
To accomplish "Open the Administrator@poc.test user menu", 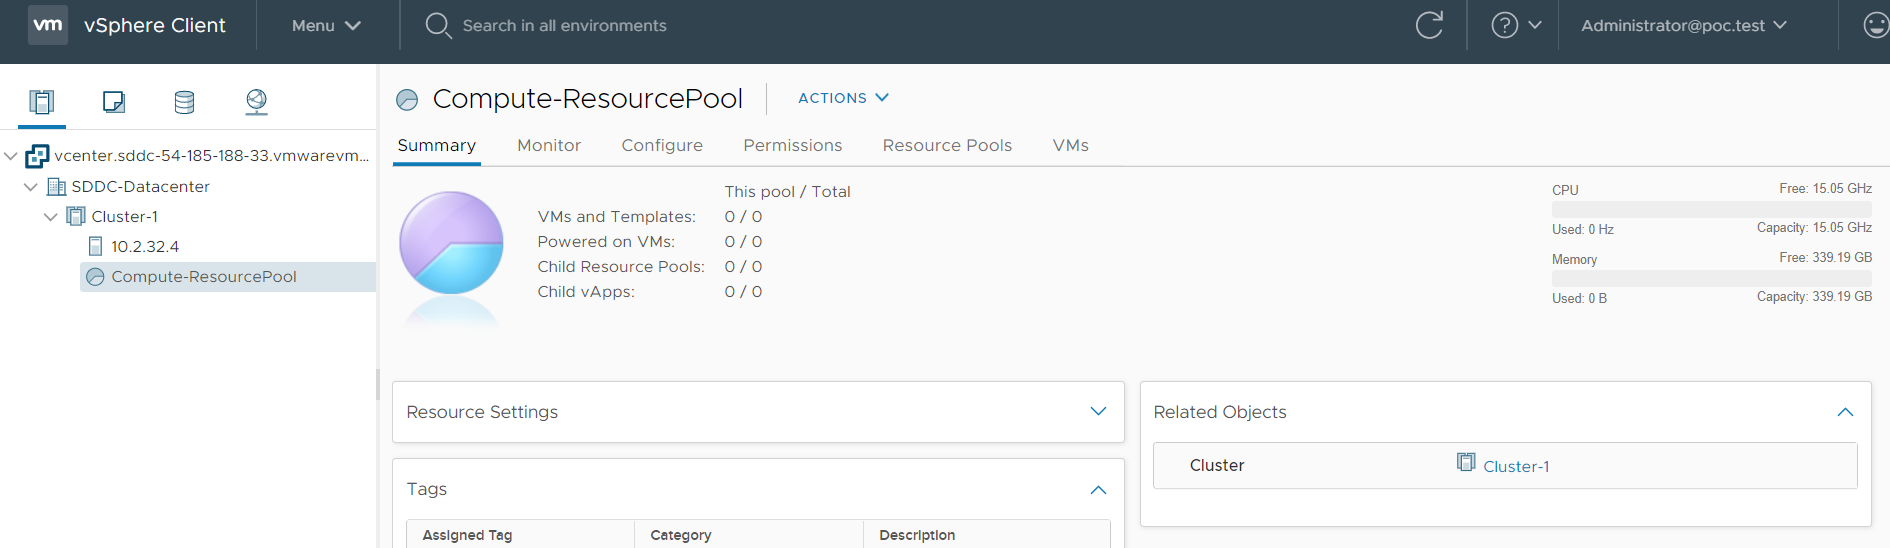I will pos(1684,25).
